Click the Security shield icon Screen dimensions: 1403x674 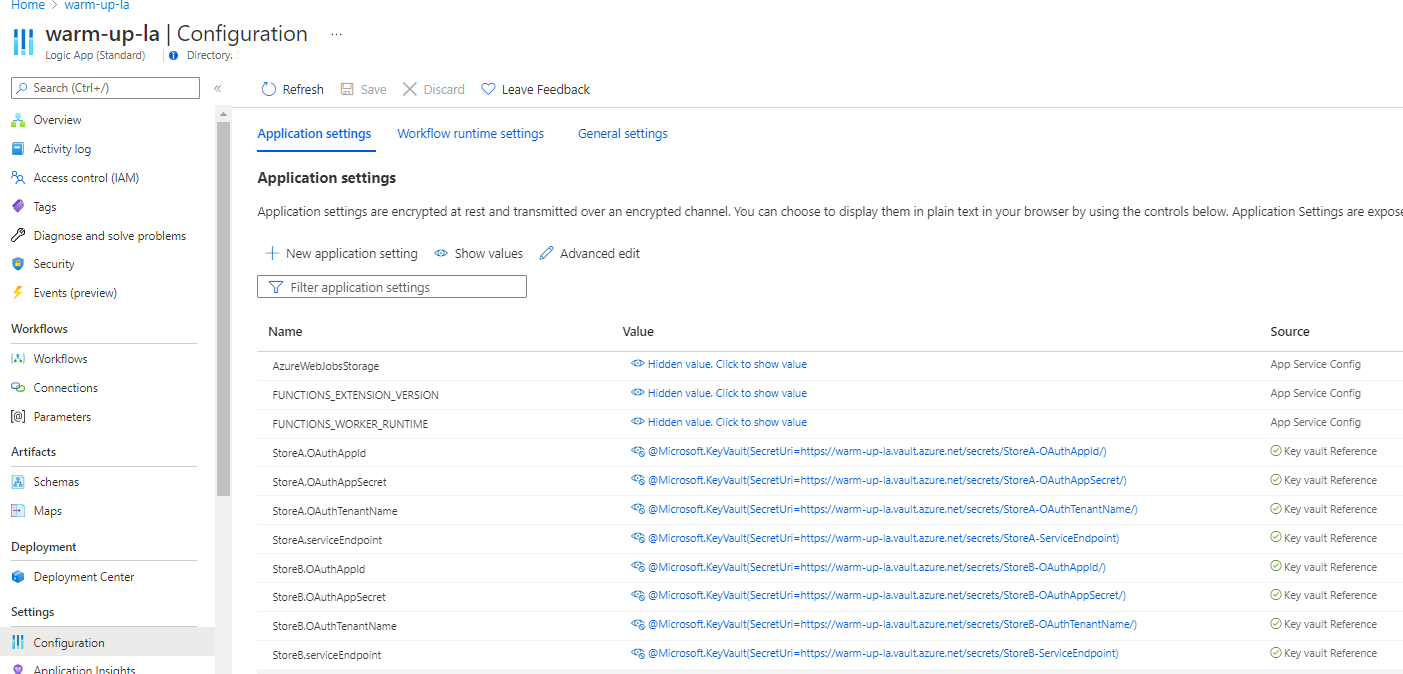point(17,264)
